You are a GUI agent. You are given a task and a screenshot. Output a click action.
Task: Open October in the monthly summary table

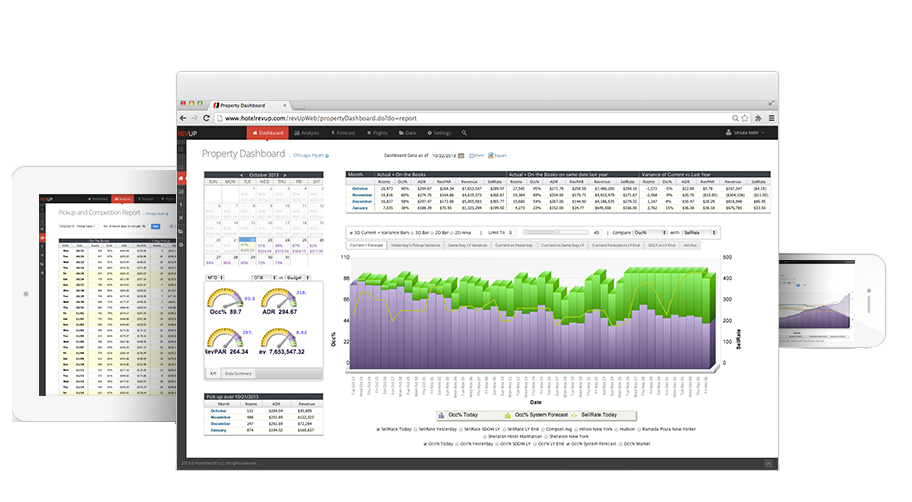tap(360, 188)
